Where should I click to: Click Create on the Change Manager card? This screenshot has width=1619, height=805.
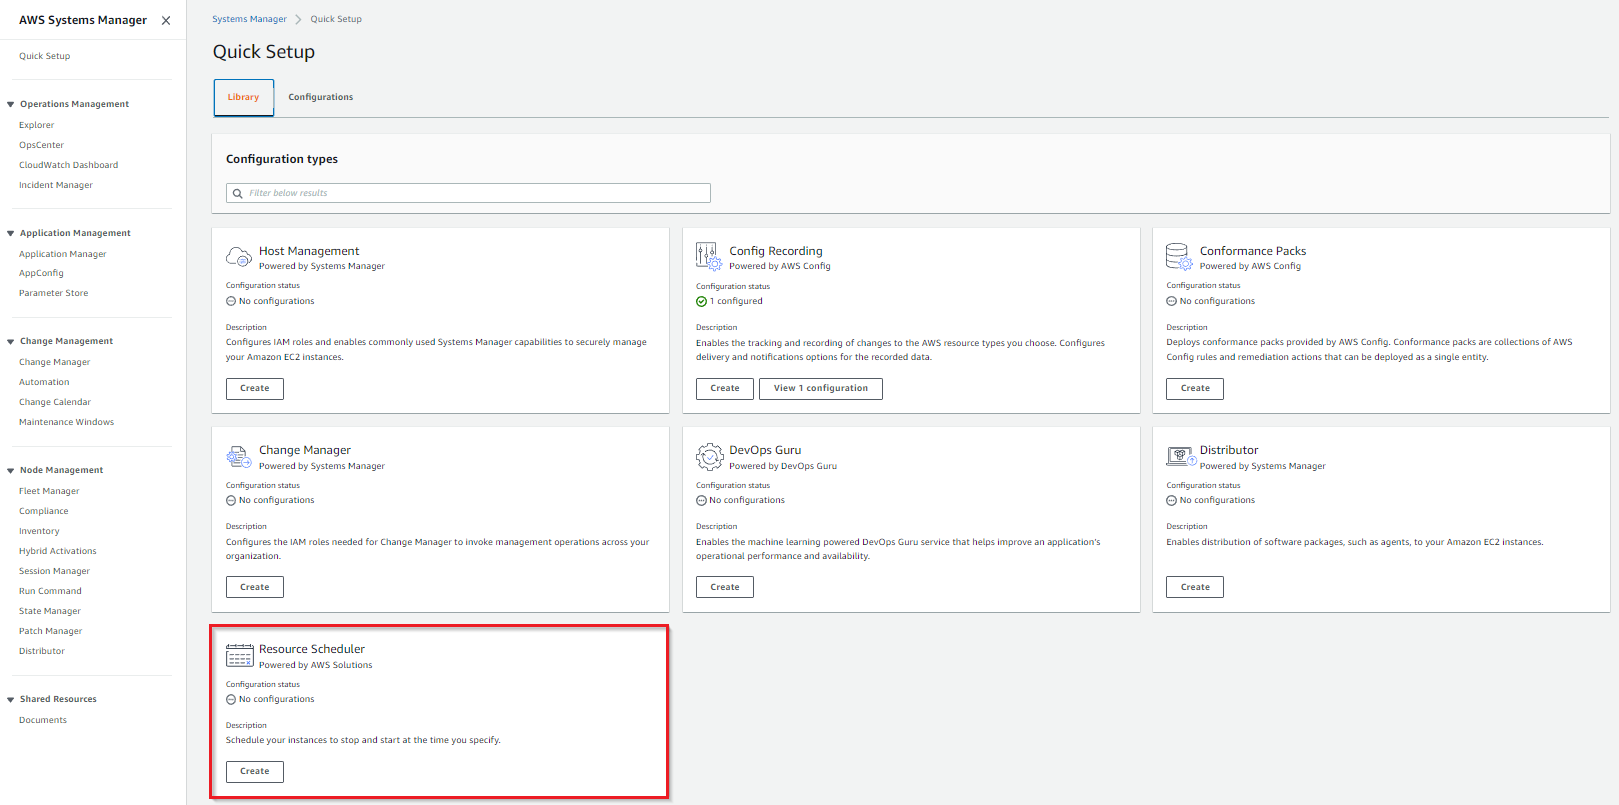pyautogui.click(x=255, y=587)
